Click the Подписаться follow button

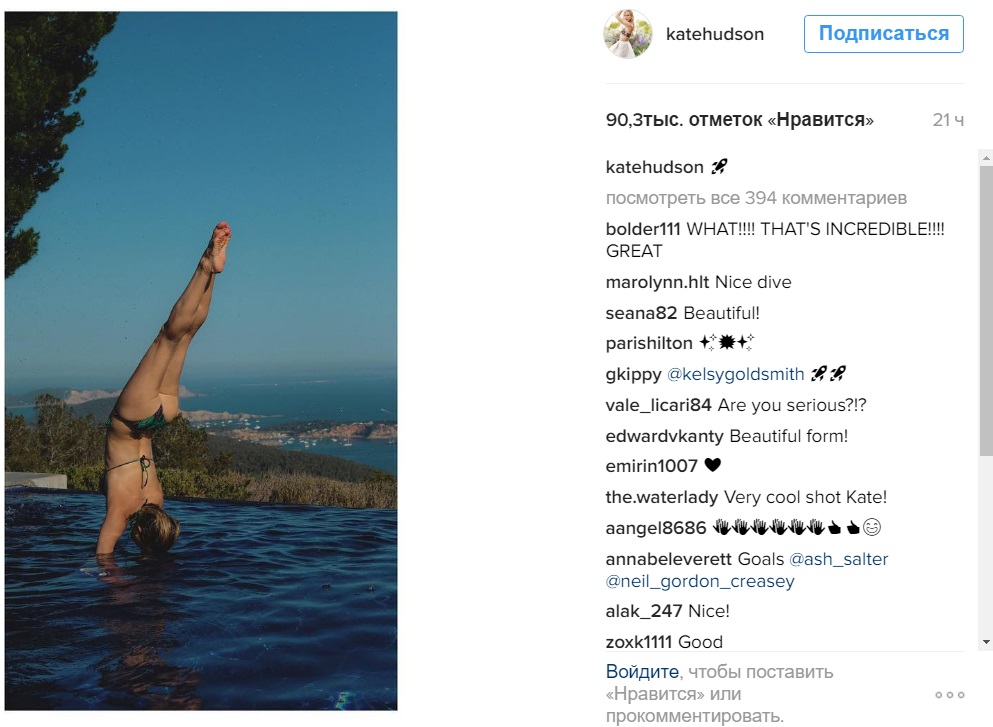pyautogui.click(x=883, y=34)
